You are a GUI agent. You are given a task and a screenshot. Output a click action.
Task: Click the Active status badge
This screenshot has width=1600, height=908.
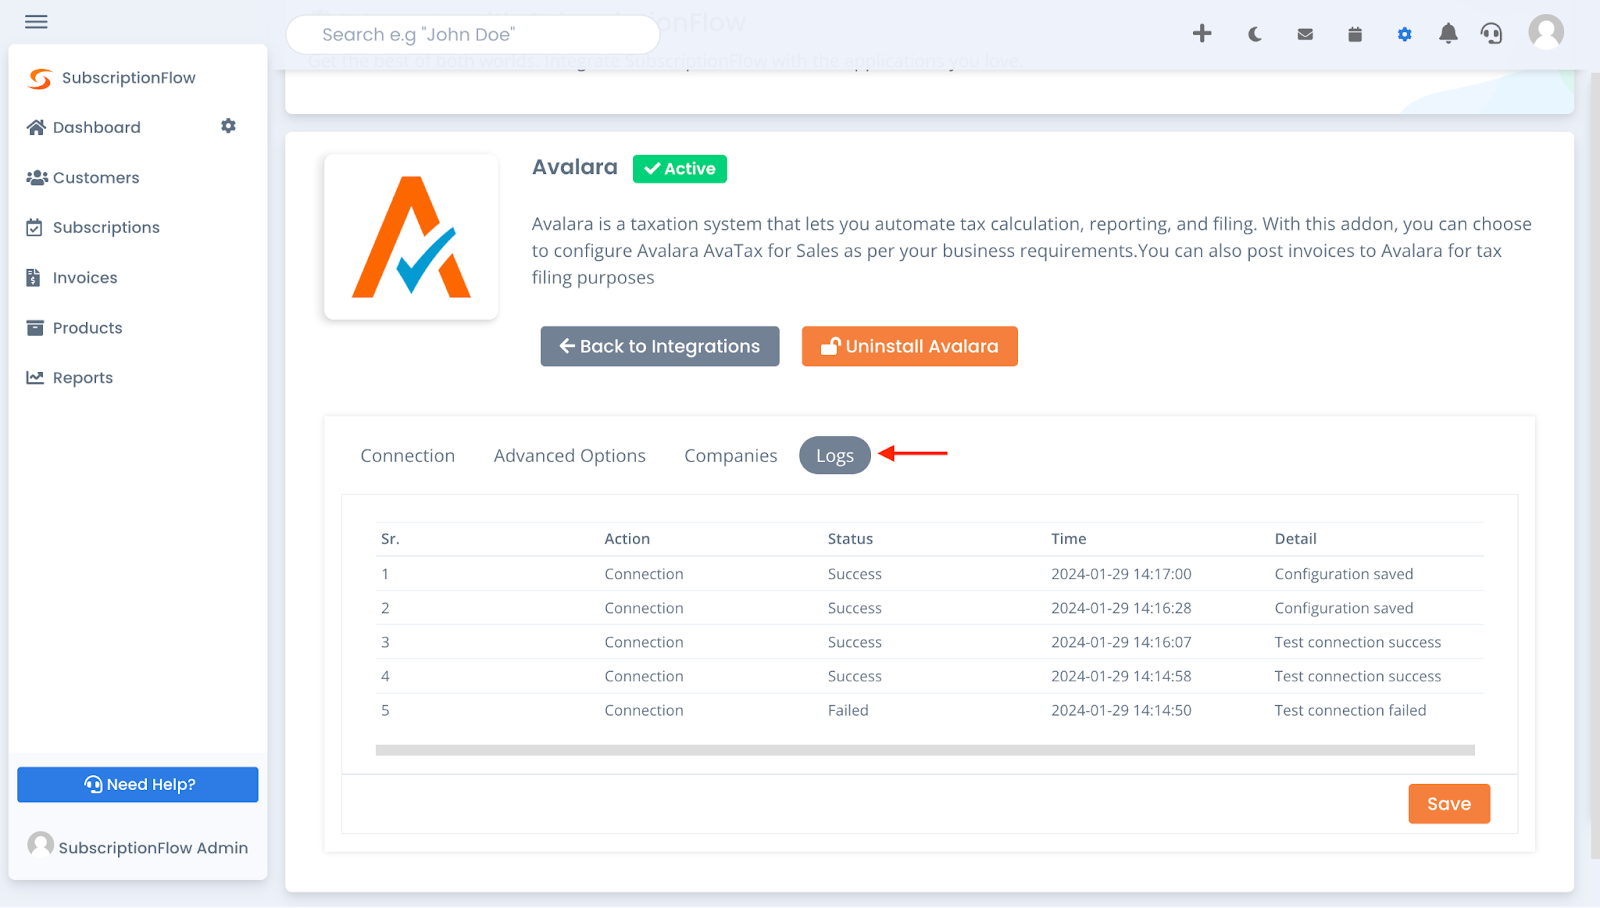click(x=680, y=168)
